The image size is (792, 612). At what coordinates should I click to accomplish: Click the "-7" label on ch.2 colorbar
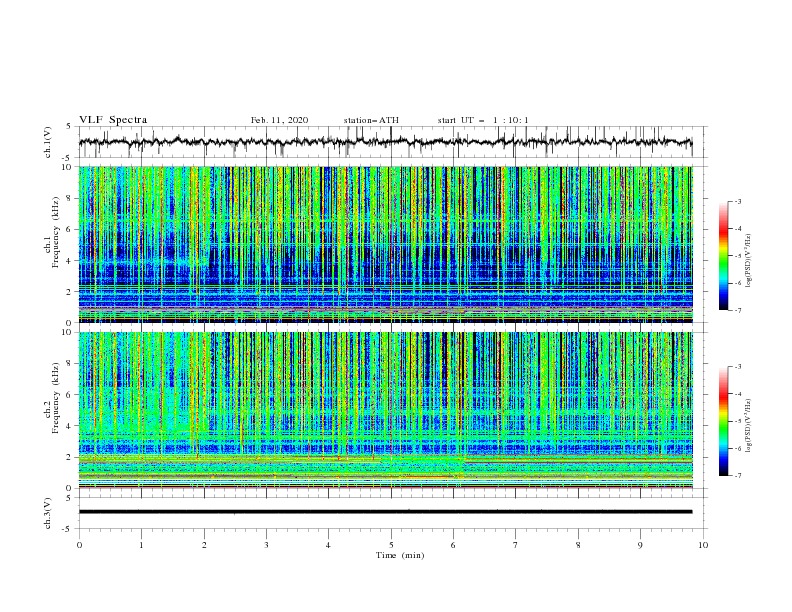pyautogui.click(x=738, y=475)
